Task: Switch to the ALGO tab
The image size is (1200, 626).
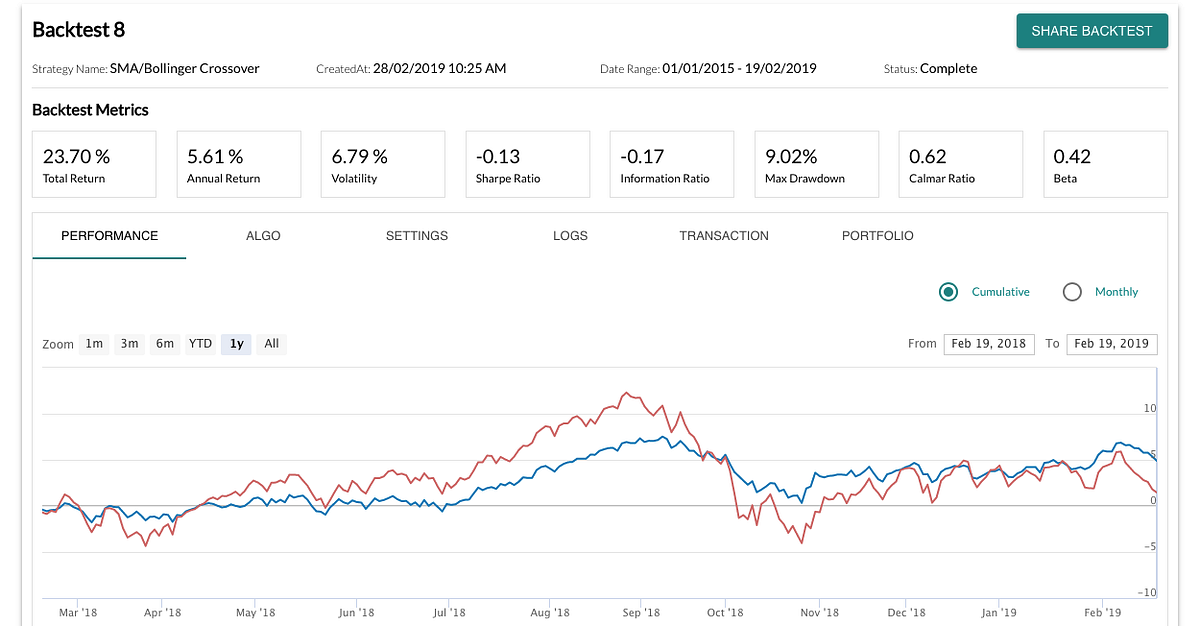Action: tap(263, 236)
